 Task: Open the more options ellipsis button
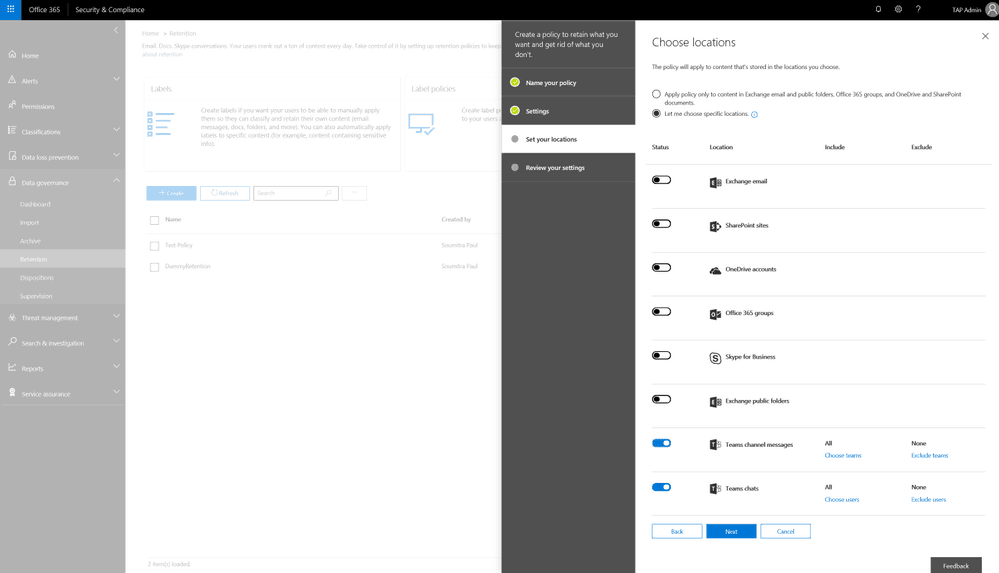[x=354, y=192]
